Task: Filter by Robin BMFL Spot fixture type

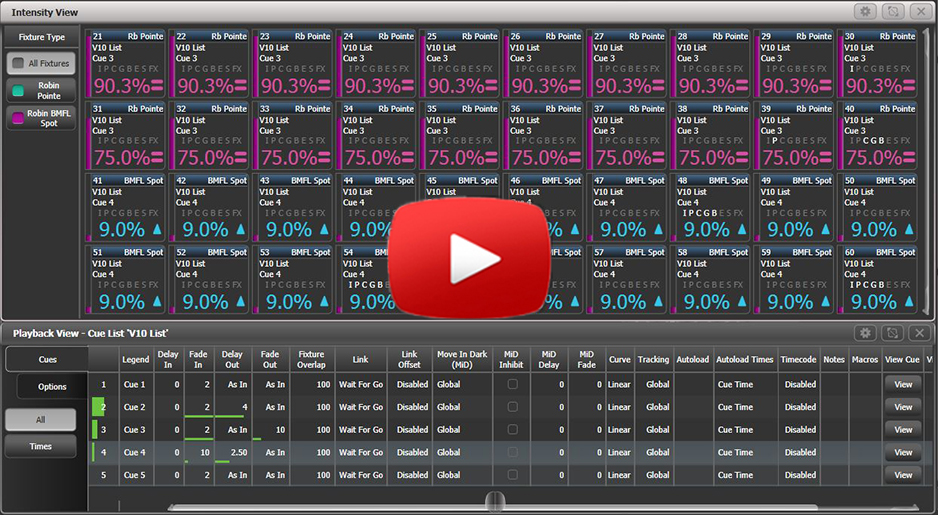Action: click(42, 119)
